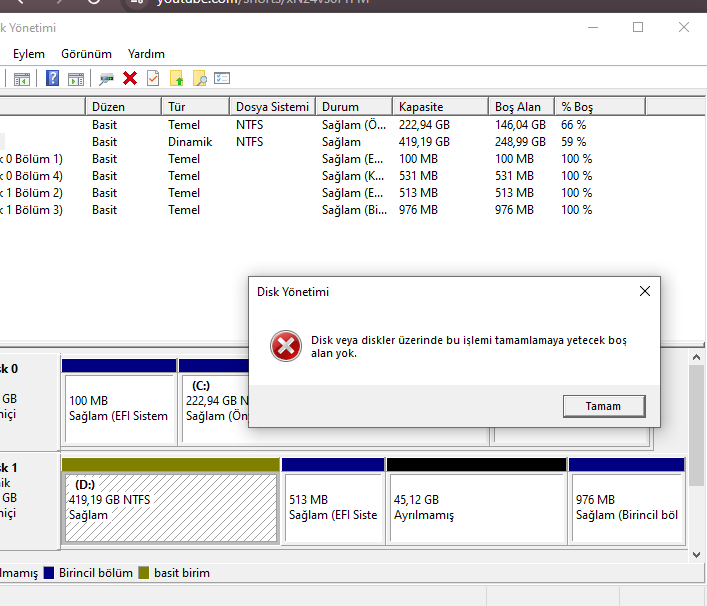Select the Sağlam (K... status cell

pos(353,176)
